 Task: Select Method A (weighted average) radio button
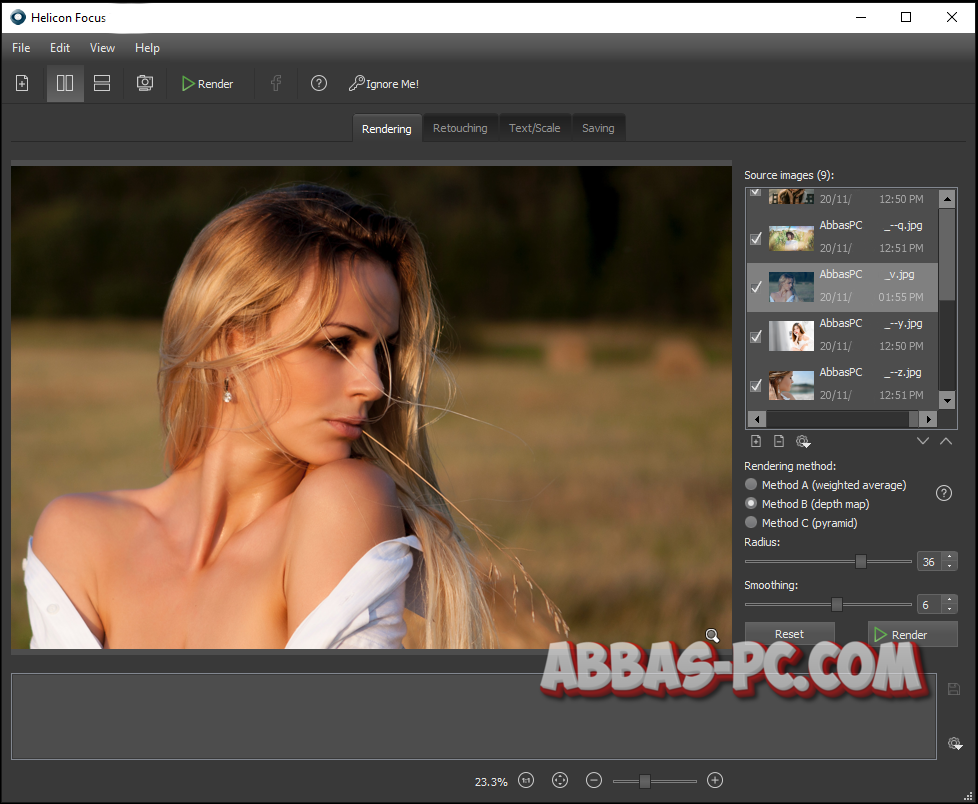751,485
